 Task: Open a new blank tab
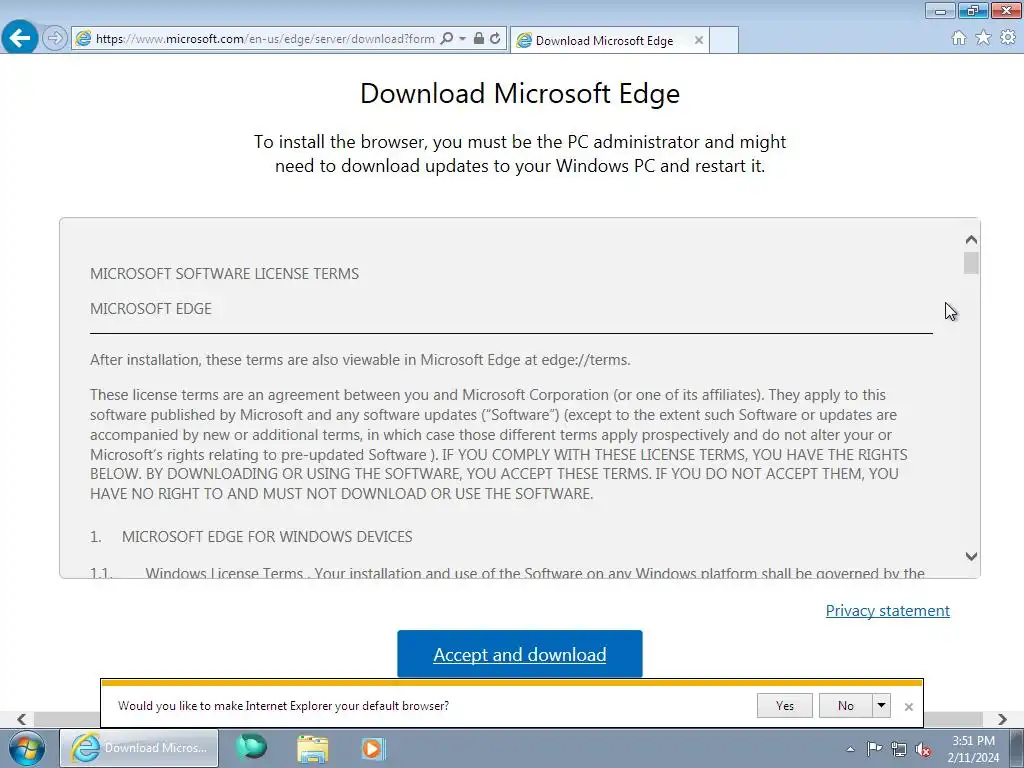click(724, 40)
